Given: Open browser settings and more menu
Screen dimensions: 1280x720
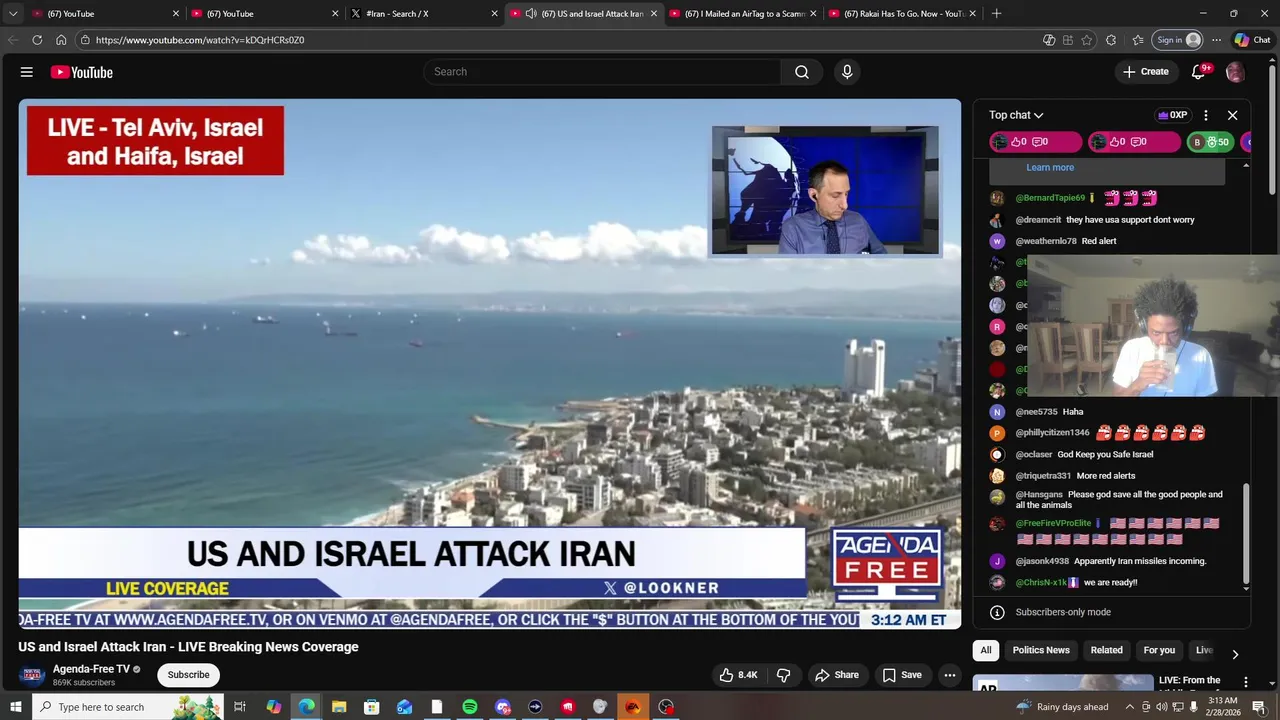Looking at the screenshot, I should 1216,40.
